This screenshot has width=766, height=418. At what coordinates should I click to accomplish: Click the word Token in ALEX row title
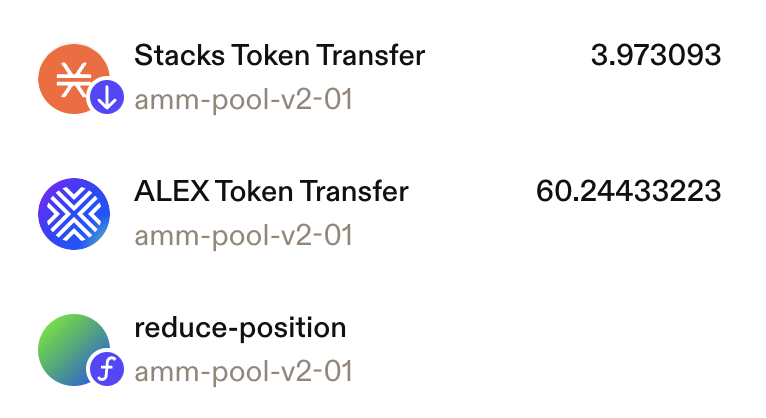255,191
